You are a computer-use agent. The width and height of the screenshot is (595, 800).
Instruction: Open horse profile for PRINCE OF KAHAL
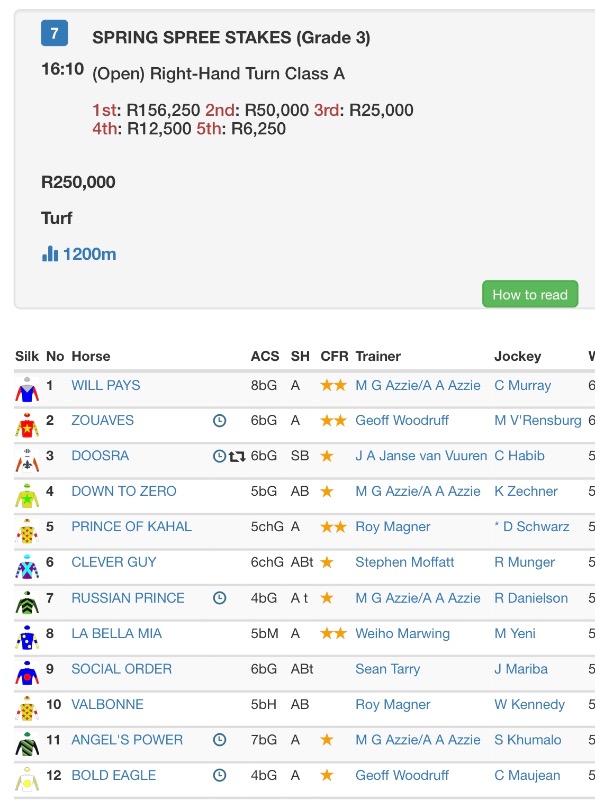(132, 527)
